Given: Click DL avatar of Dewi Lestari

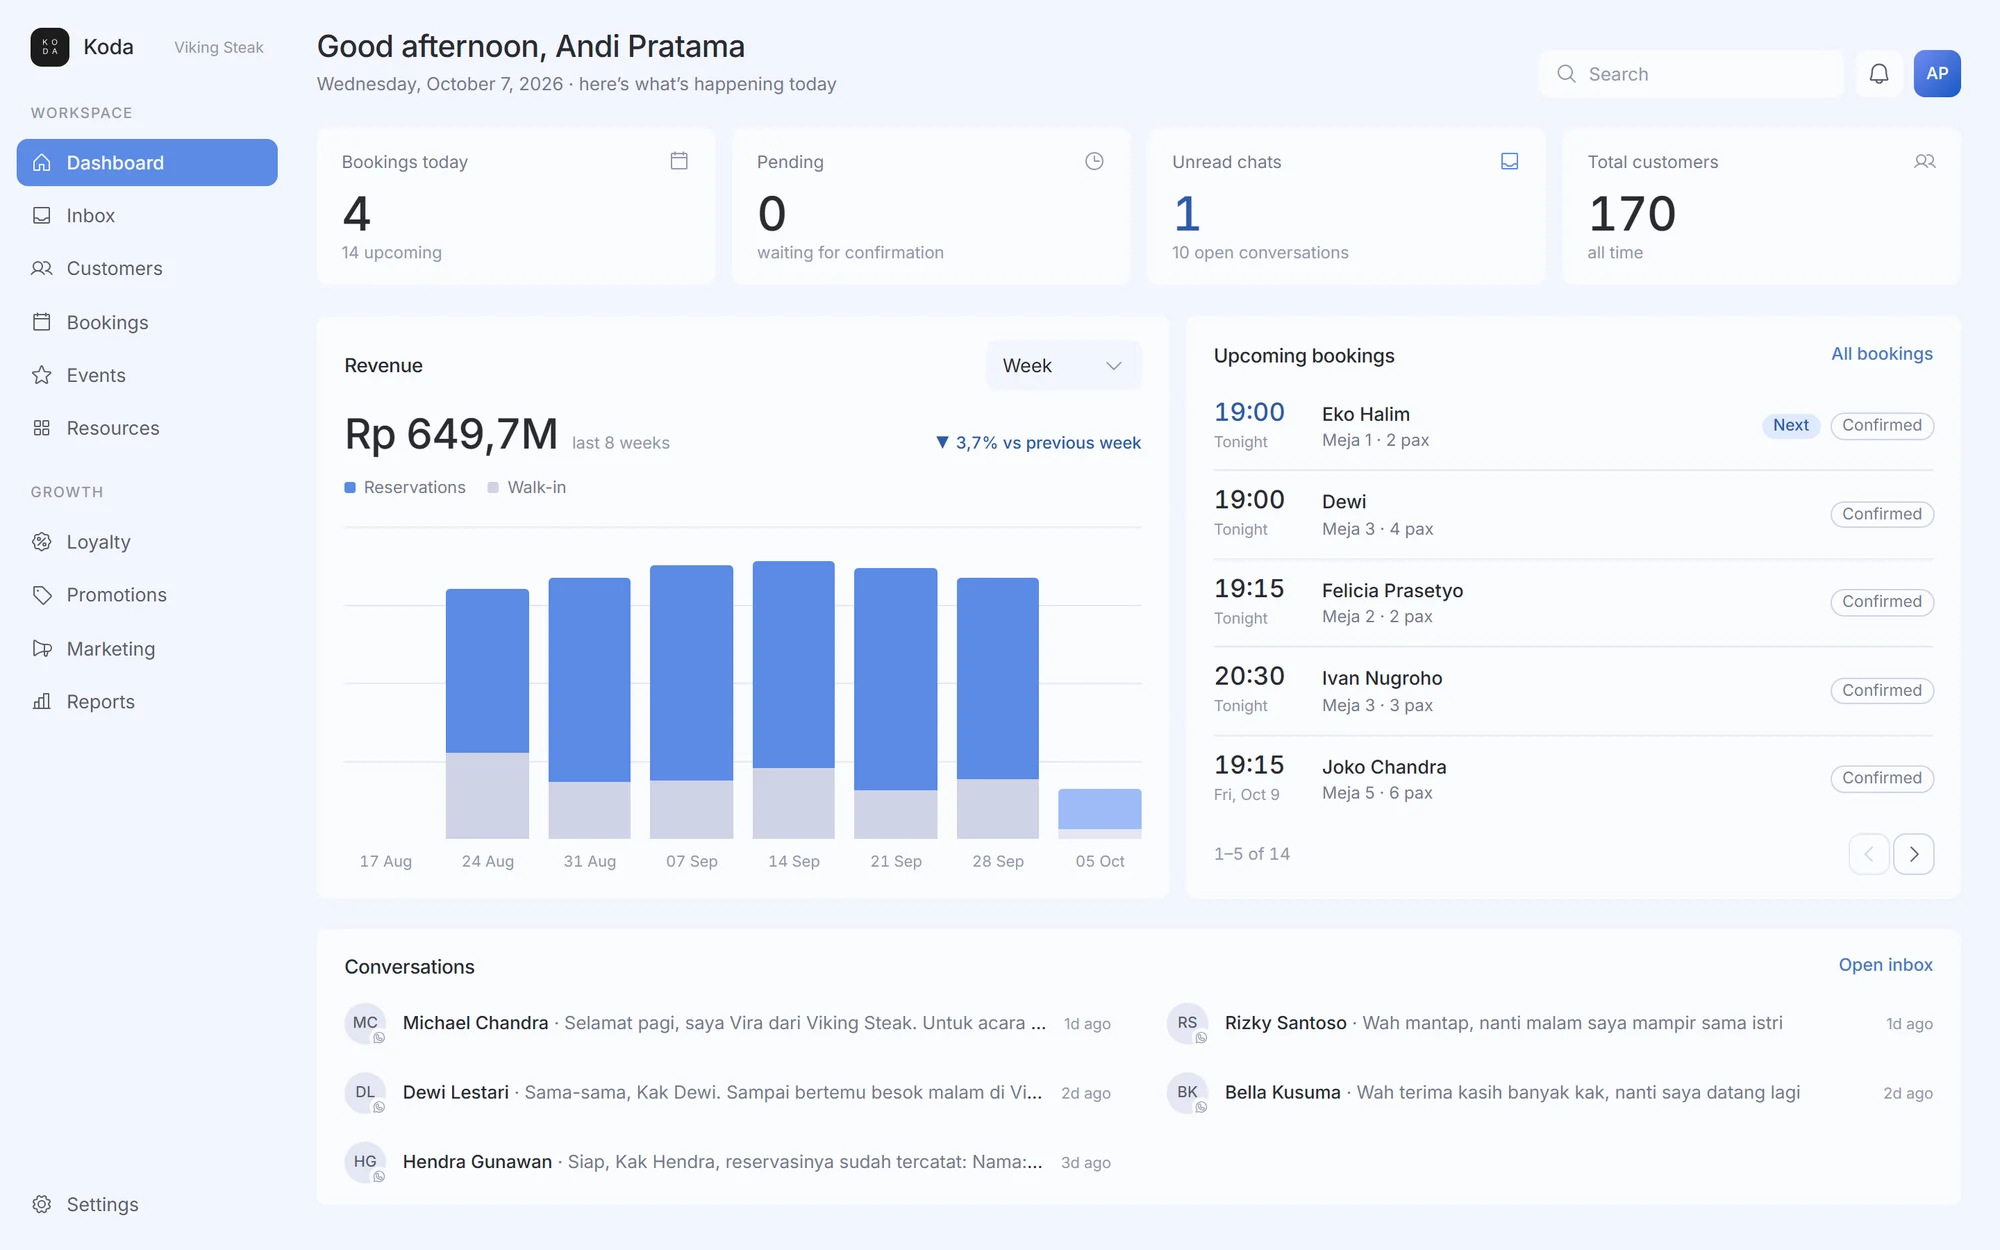Looking at the screenshot, I should pos(365,1092).
